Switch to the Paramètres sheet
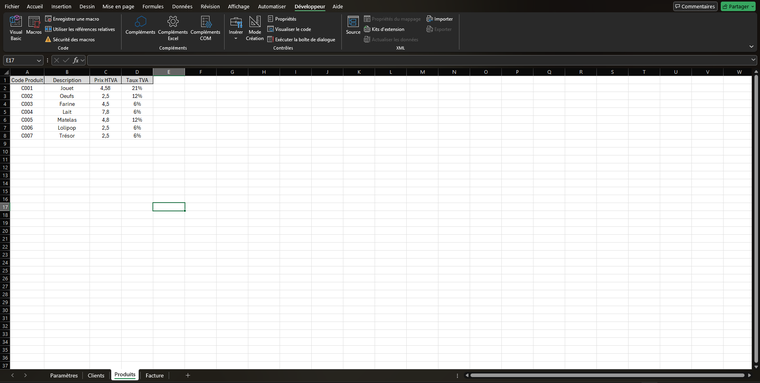 [63, 376]
